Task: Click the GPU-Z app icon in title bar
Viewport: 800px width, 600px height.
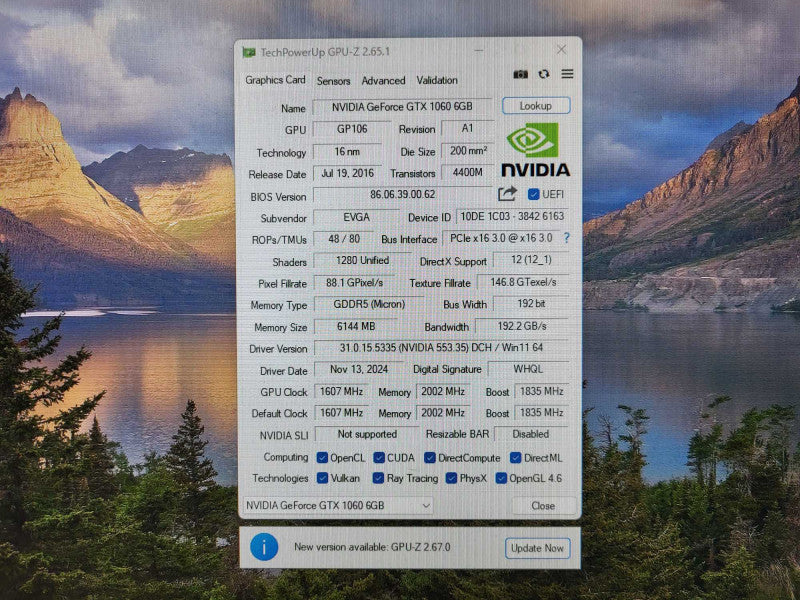Action: click(x=249, y=52)
